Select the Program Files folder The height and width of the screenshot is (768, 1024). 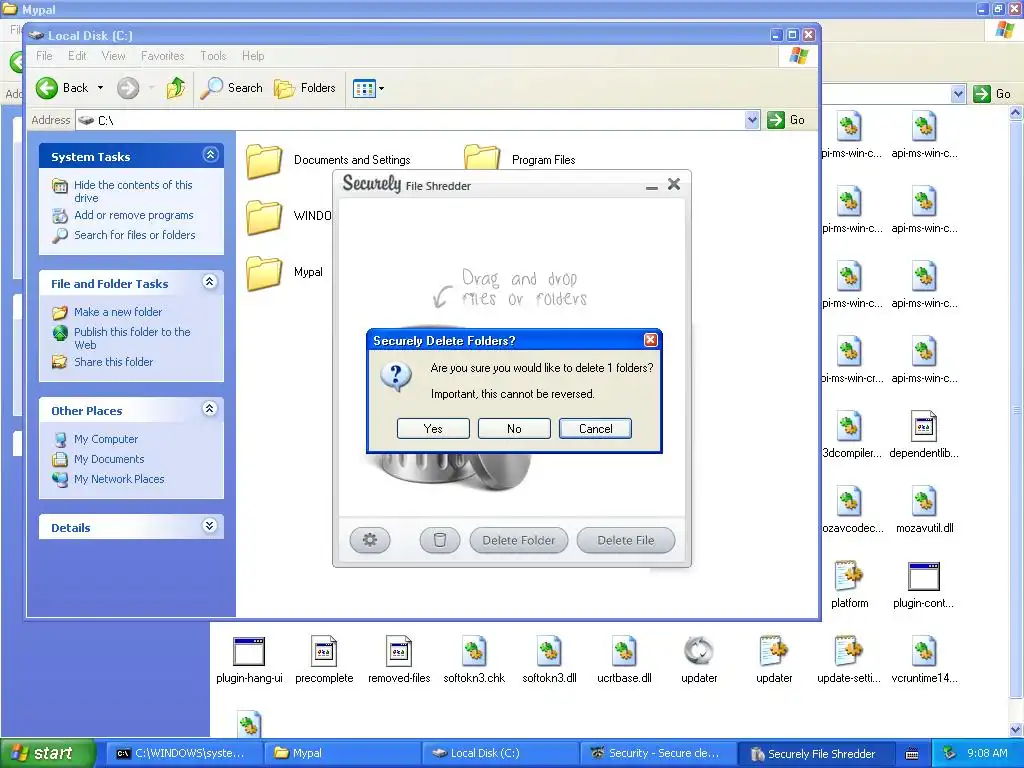pos(520,159)
